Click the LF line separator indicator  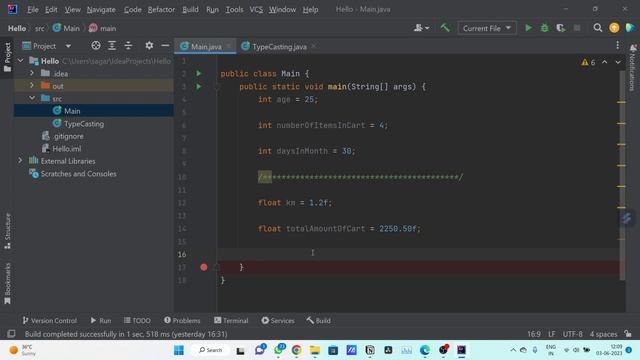[x=551, y=334]
